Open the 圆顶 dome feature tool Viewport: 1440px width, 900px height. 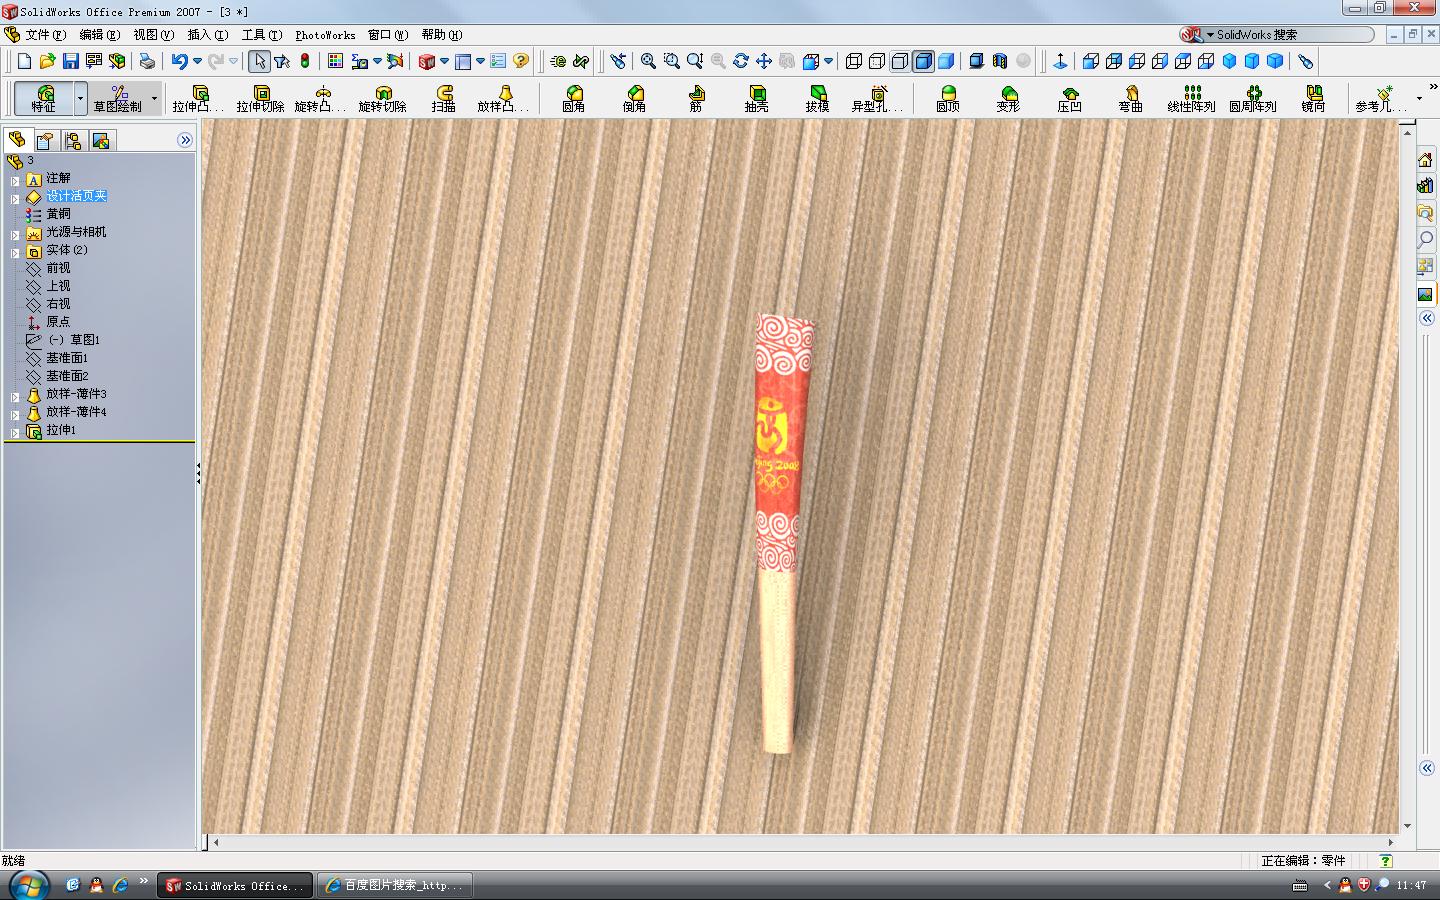tap(948, 98)
